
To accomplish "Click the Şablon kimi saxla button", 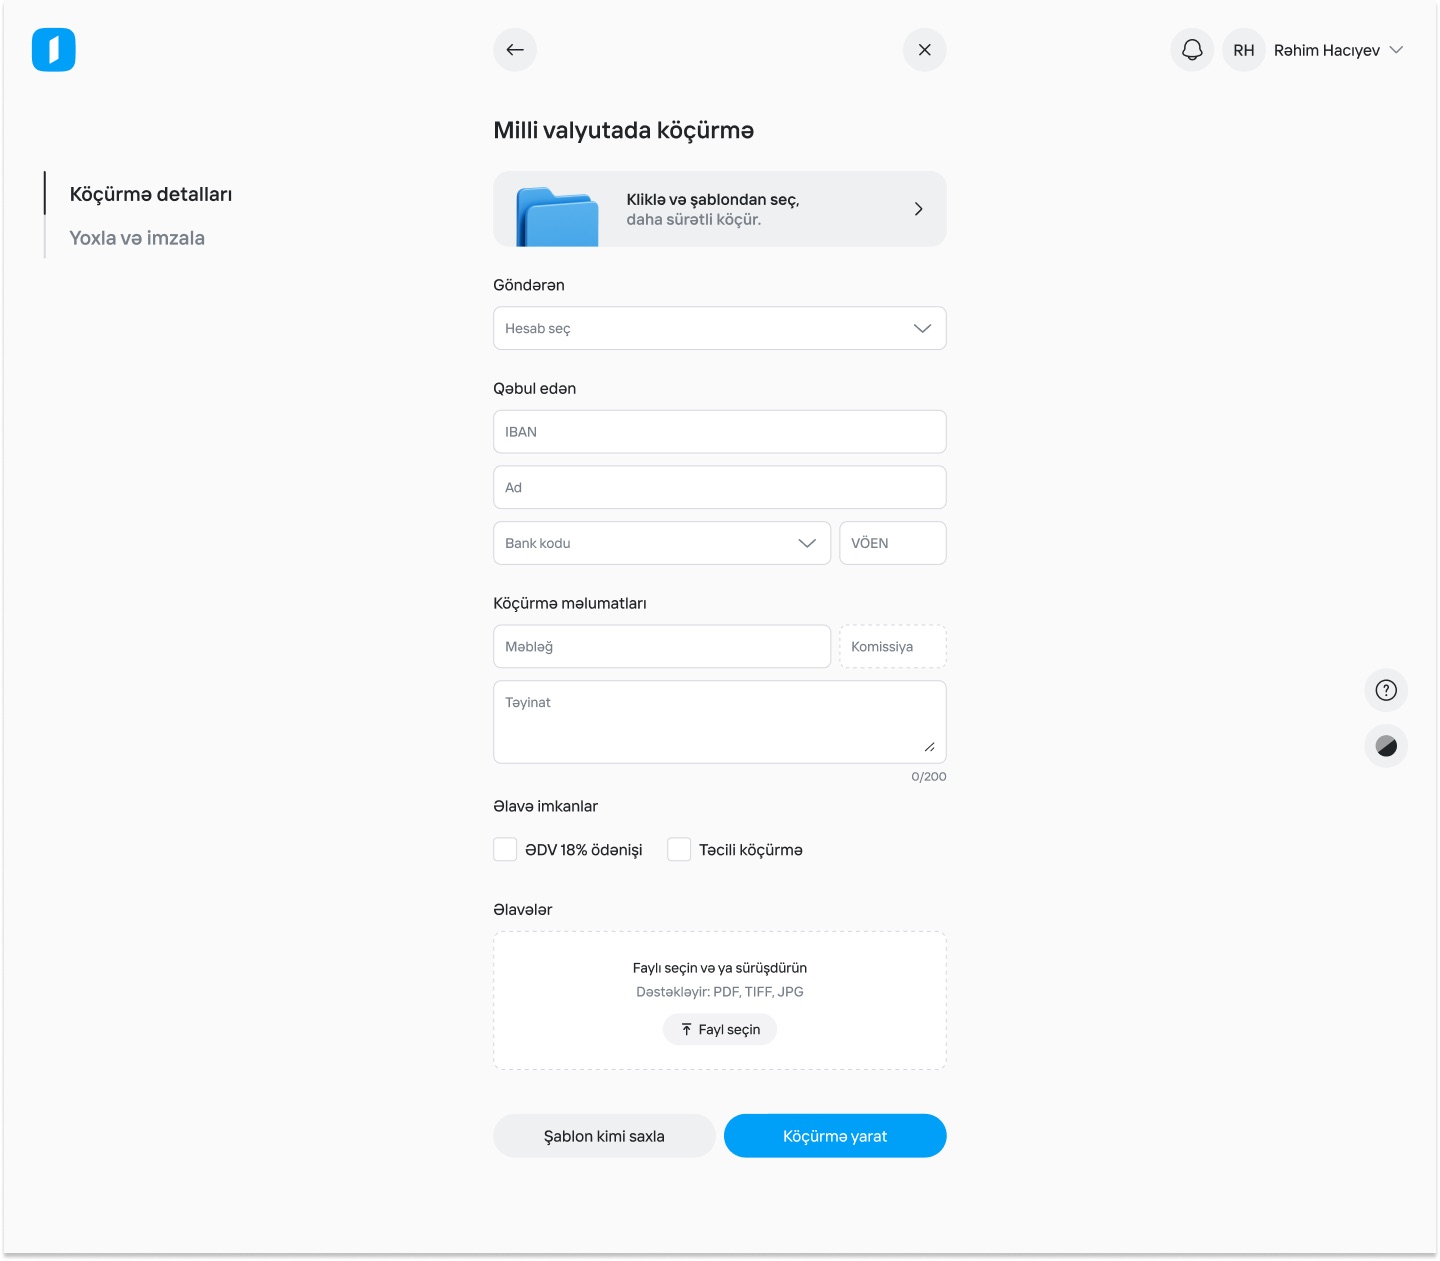I will 604,1136.
